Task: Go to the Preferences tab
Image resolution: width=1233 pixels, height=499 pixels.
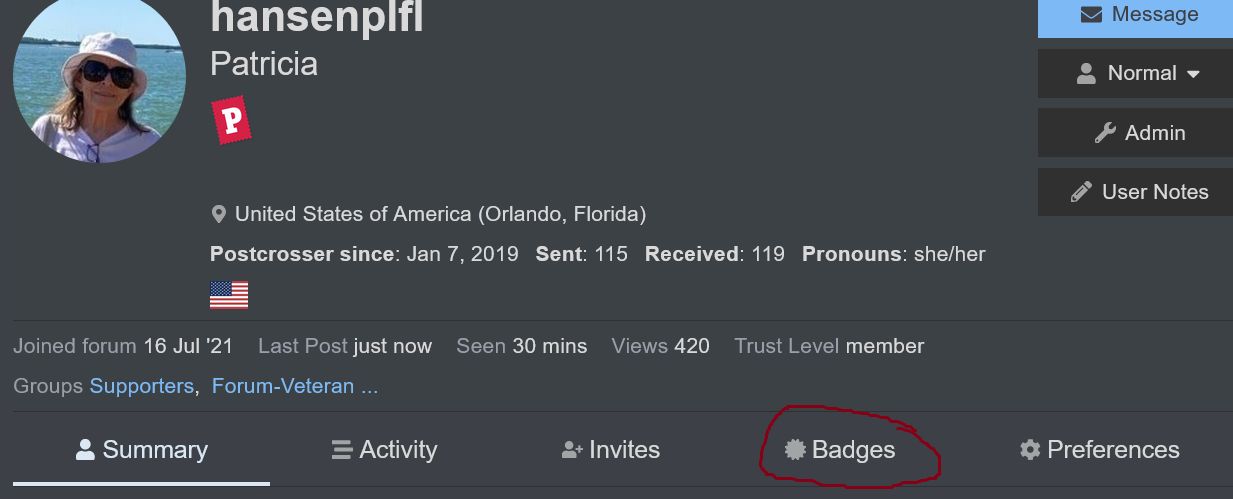Action: 1099,450
